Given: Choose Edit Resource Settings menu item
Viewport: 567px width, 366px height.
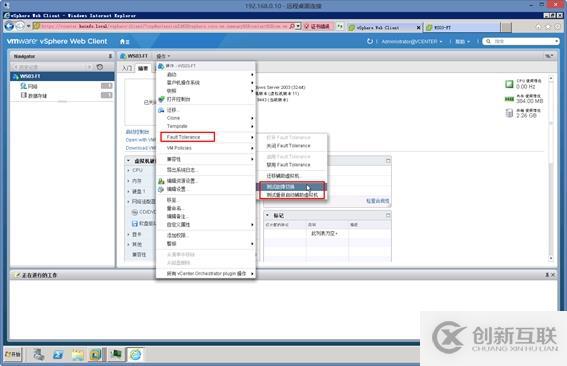Looking at the screenshot, I should [x=206, y=181].
